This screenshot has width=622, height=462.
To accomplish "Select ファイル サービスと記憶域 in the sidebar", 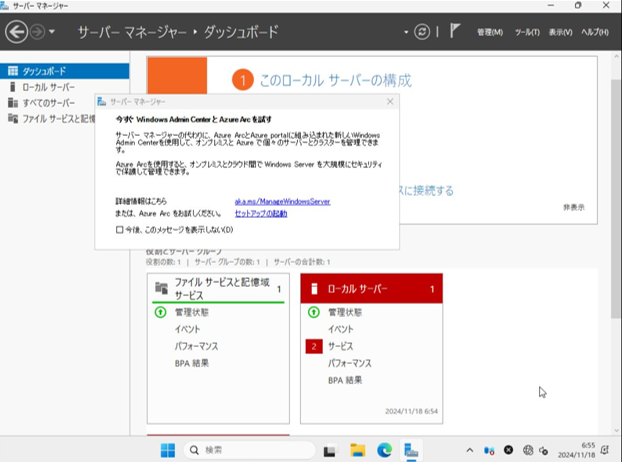I will [48, 119].
